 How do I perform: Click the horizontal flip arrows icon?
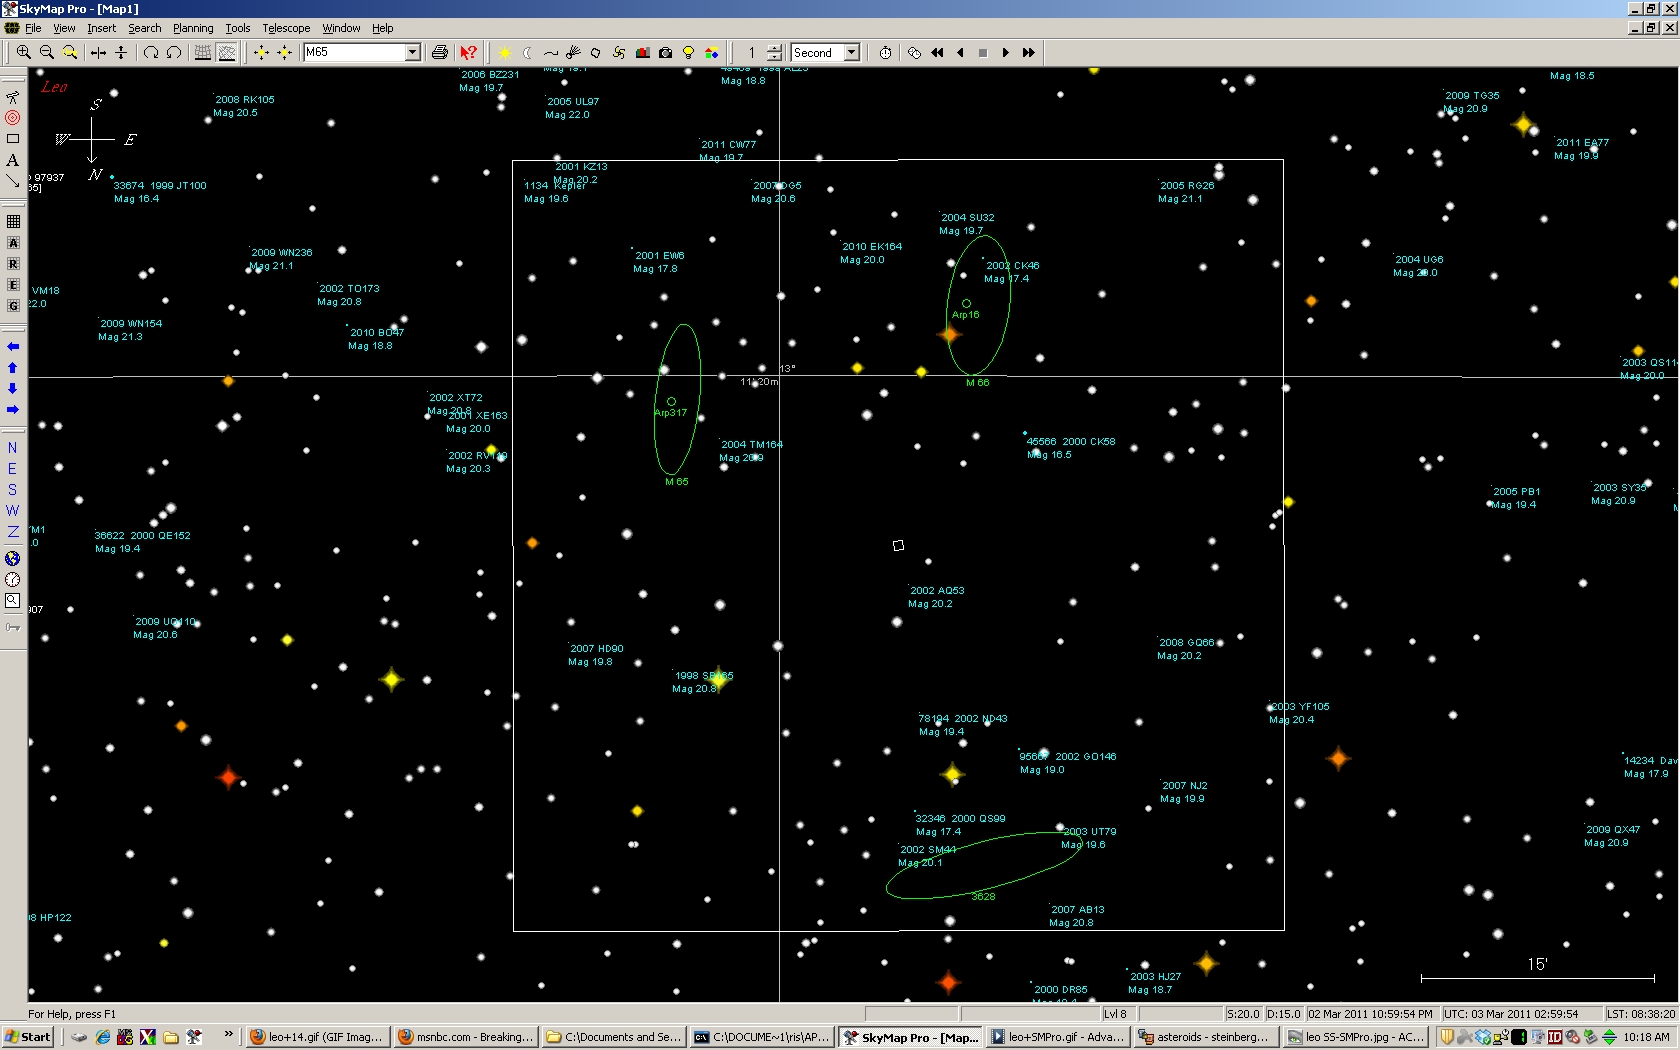tap(98, 52)
